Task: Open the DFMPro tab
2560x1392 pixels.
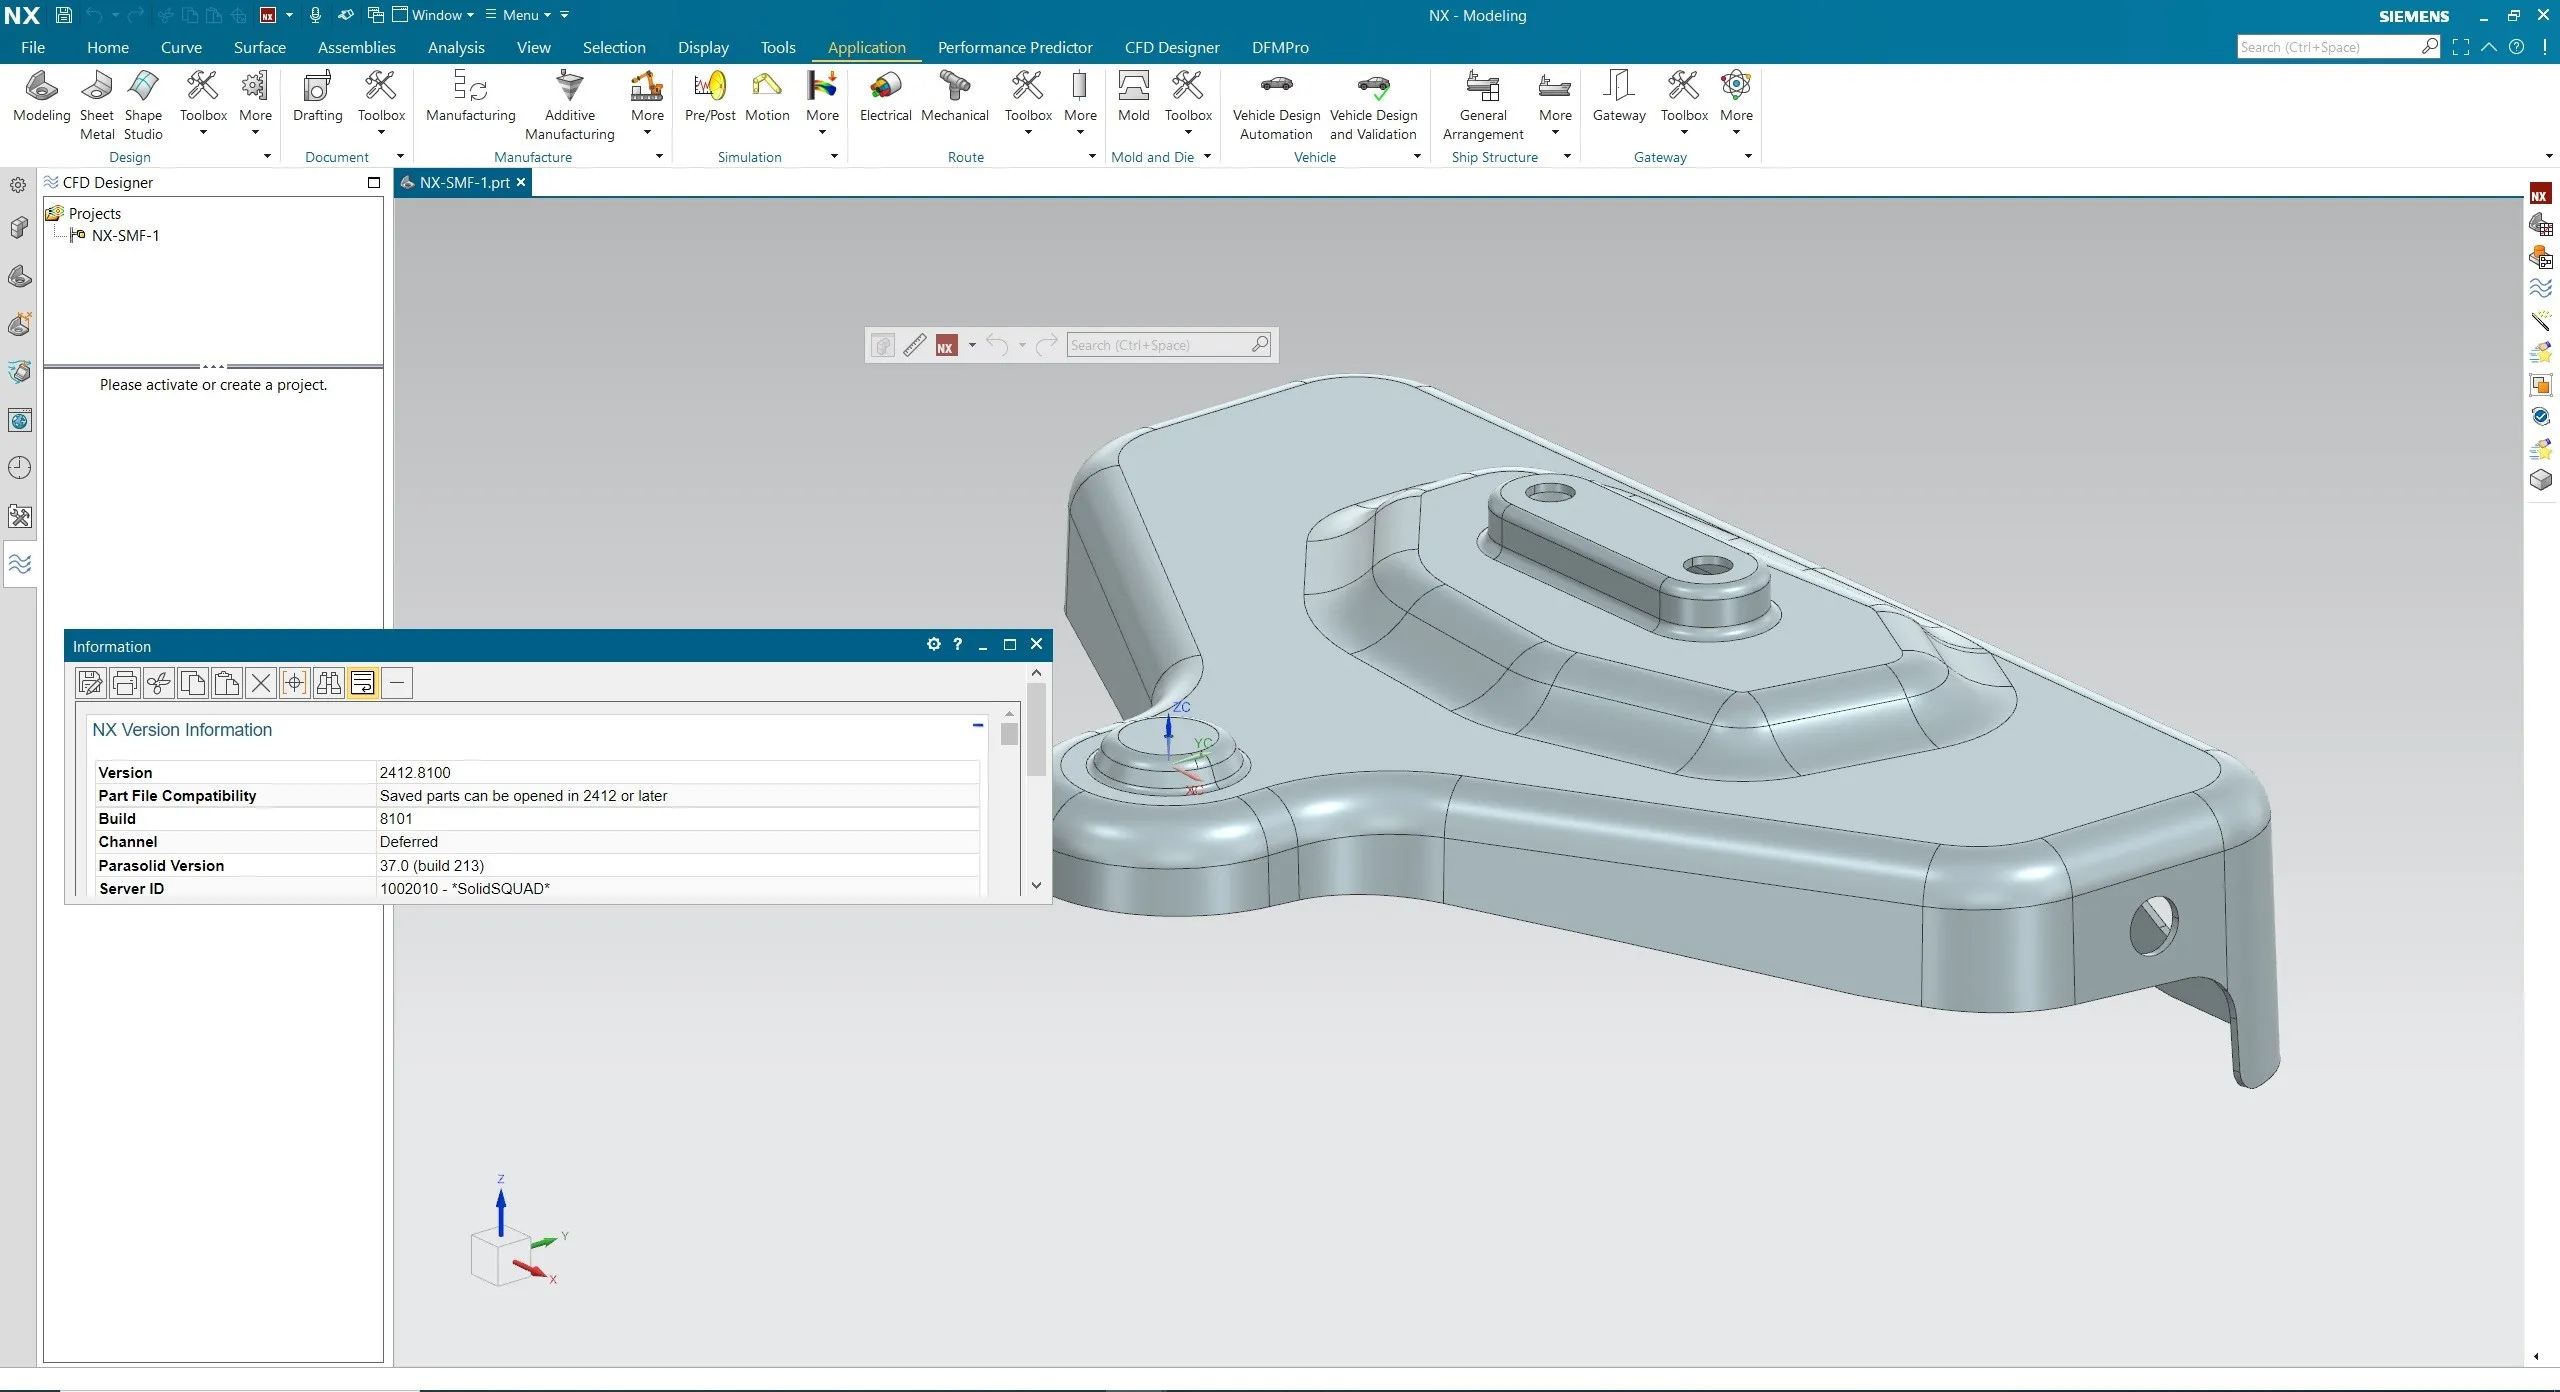Action: (x=1280, y=47)
